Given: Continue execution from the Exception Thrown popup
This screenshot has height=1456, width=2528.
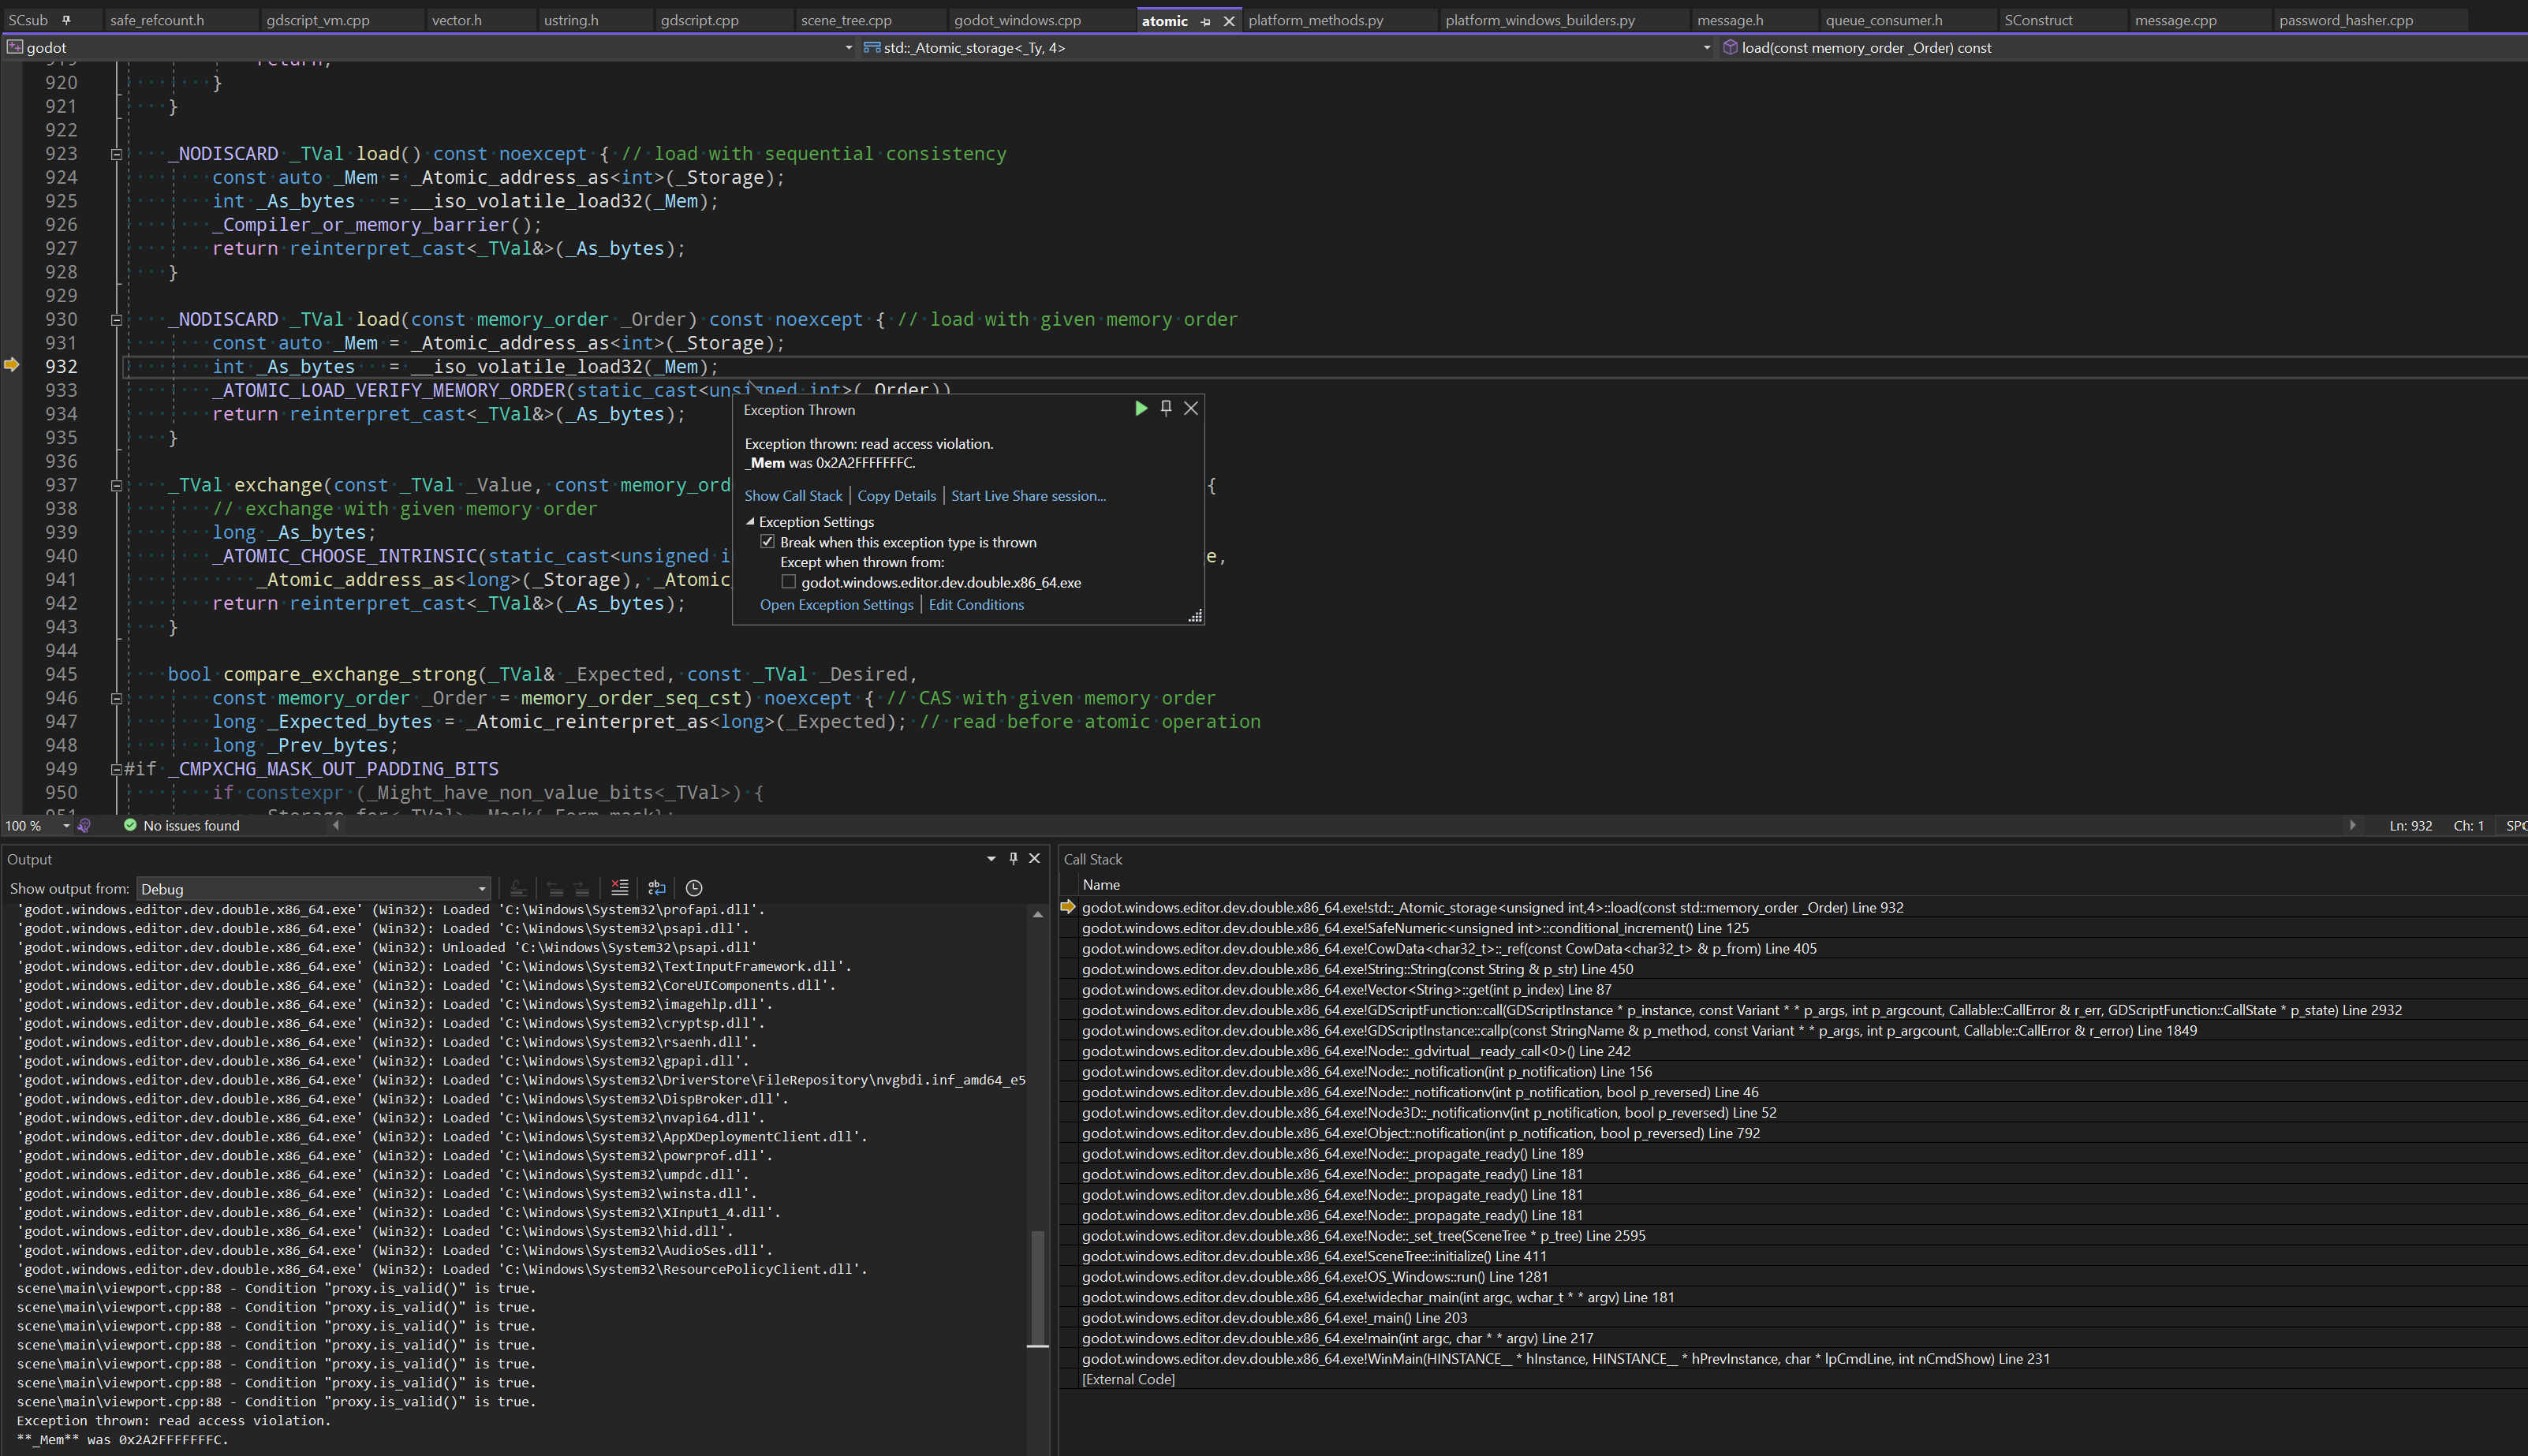Looking at the screenshot, I should (x=1141, y=408).
